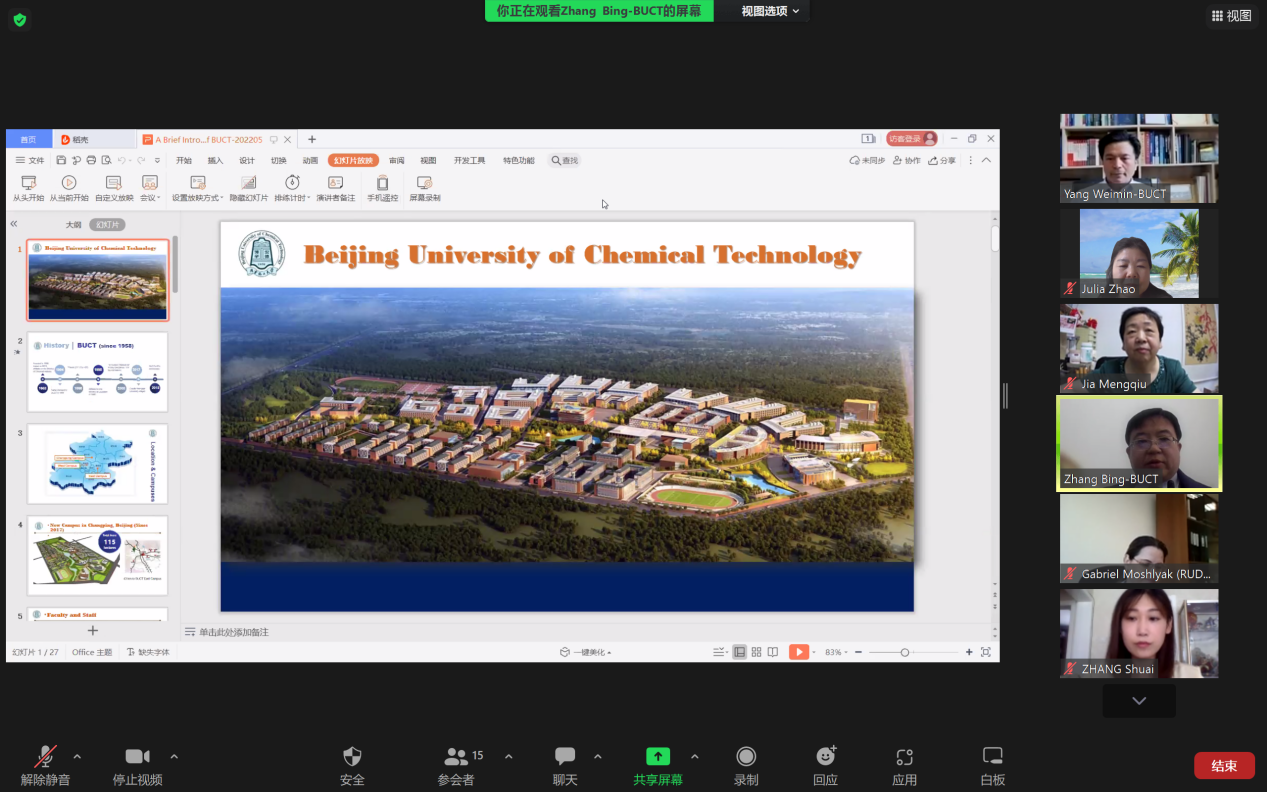
Task: Click the save icon in quick toolbar
Action: (61, 160)
